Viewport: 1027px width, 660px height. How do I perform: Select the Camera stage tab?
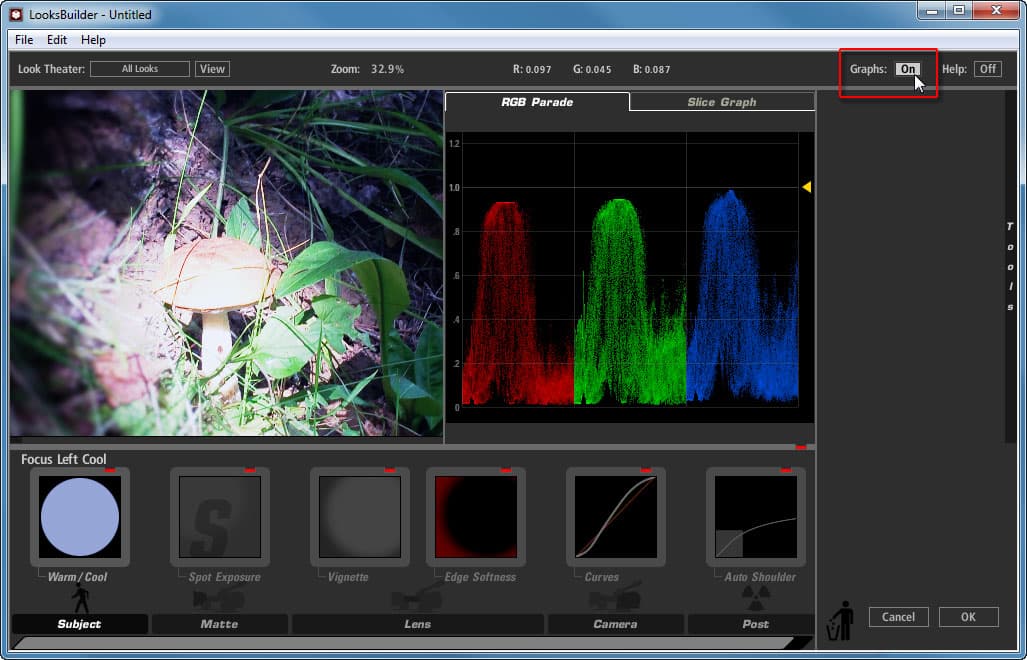click(615, 624)
